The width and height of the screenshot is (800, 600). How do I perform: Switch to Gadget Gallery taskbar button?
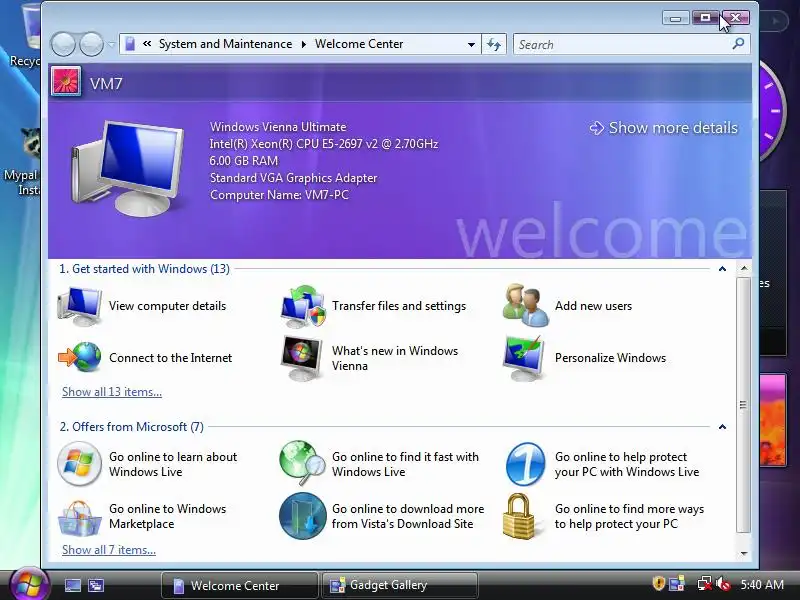(400, 585)
